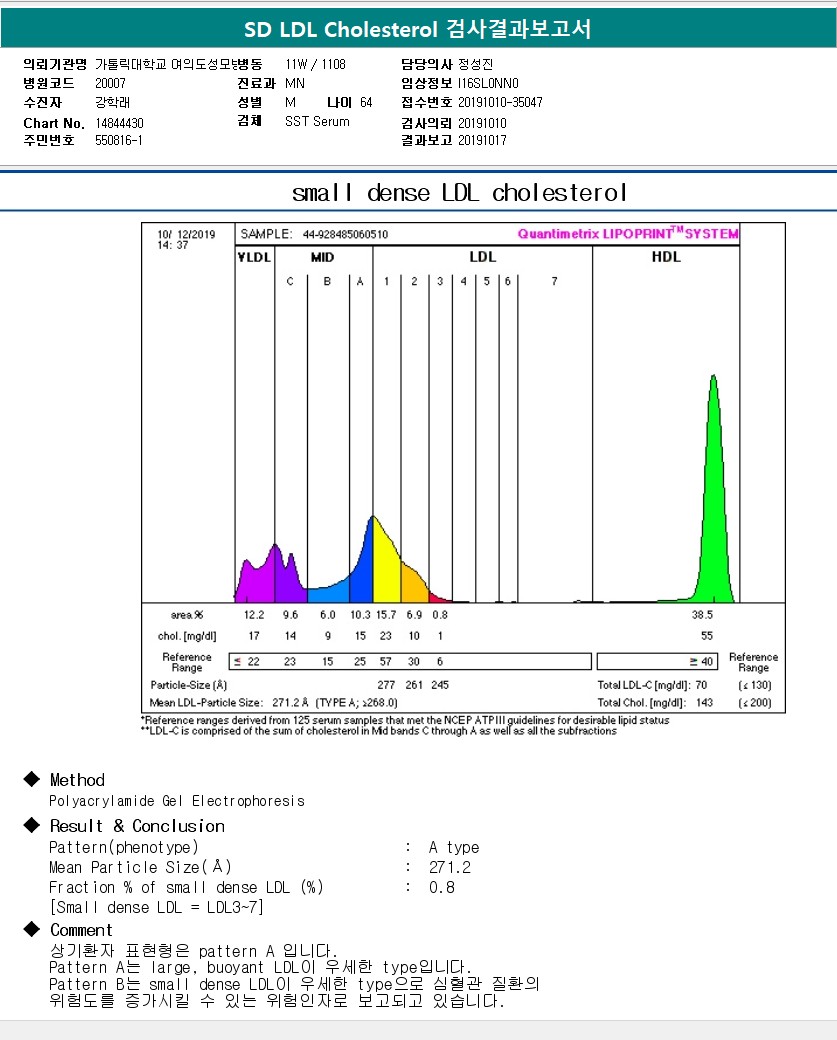Image resolution: width=837 pixels, height=1040 pixels.
Task: Click the Quantimetrix LIPOPRINT SYSTEM label
Action: point(627,234)
